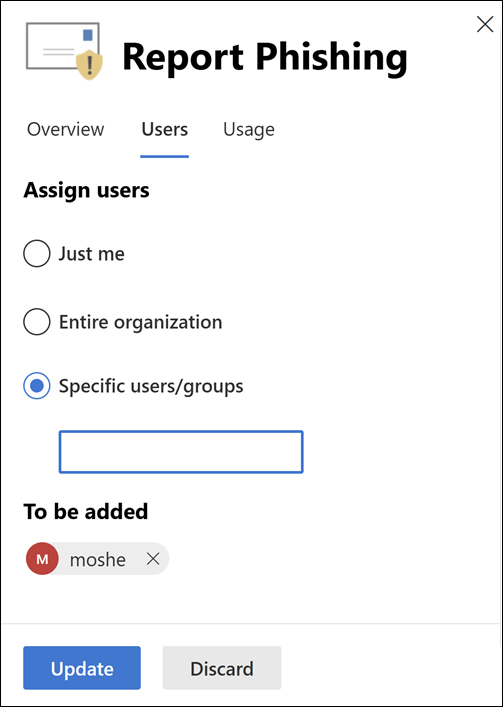503x707 pixels.
Task: Click the Assign users heading
Action: [x=87, y=190]
